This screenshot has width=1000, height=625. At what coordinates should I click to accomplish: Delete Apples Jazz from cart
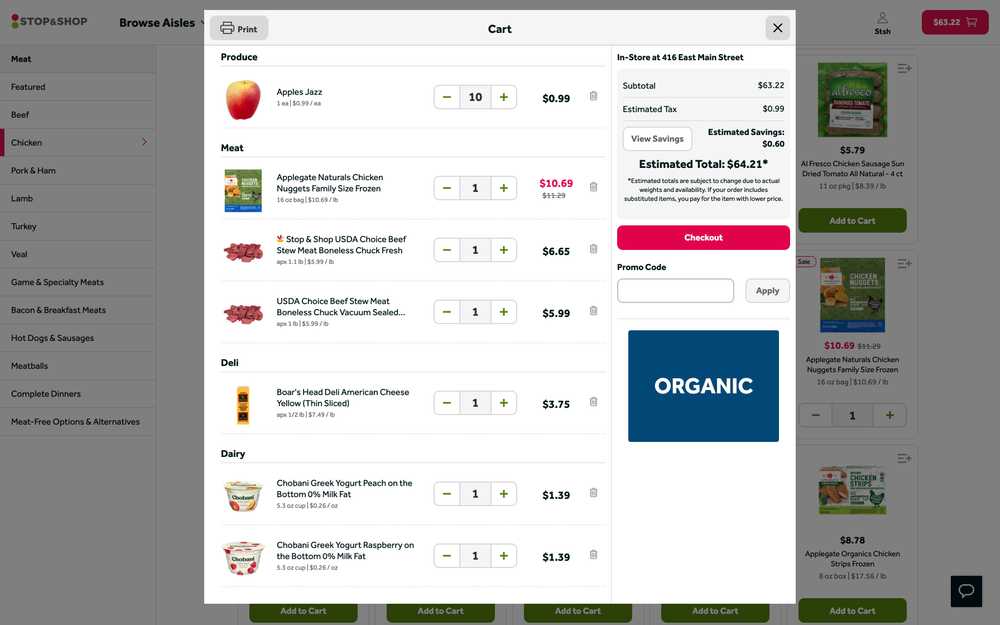point(593,97)
